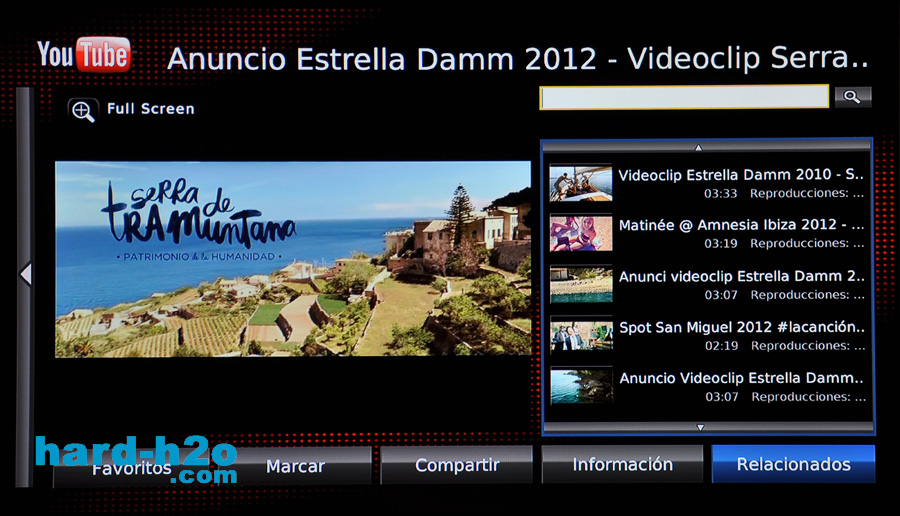900x516 pixels.
Task: Click duration '02:19' in related list
Action: pyautogui.click(x=721, y=346)
